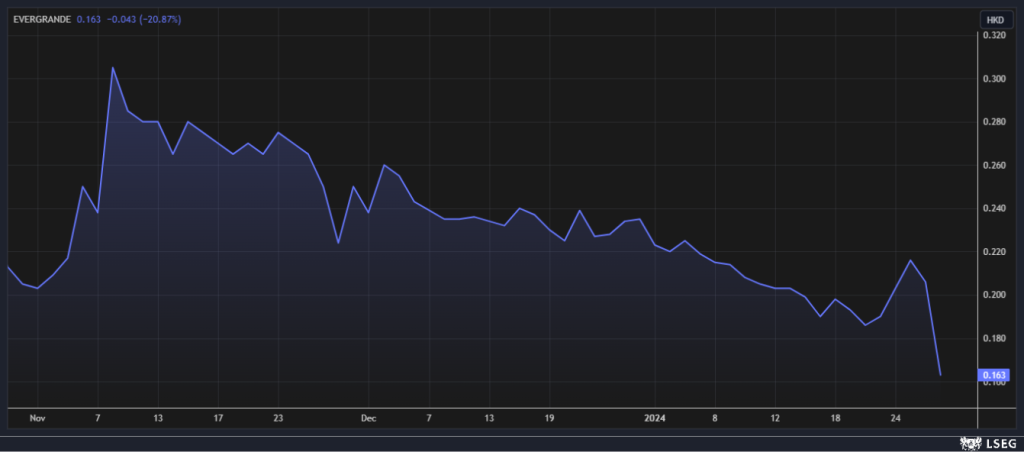Click the 0.163 current price tag on axis
Image resolution: width=1024 pixels, height=452 pixels.
(x=995, y=375)
